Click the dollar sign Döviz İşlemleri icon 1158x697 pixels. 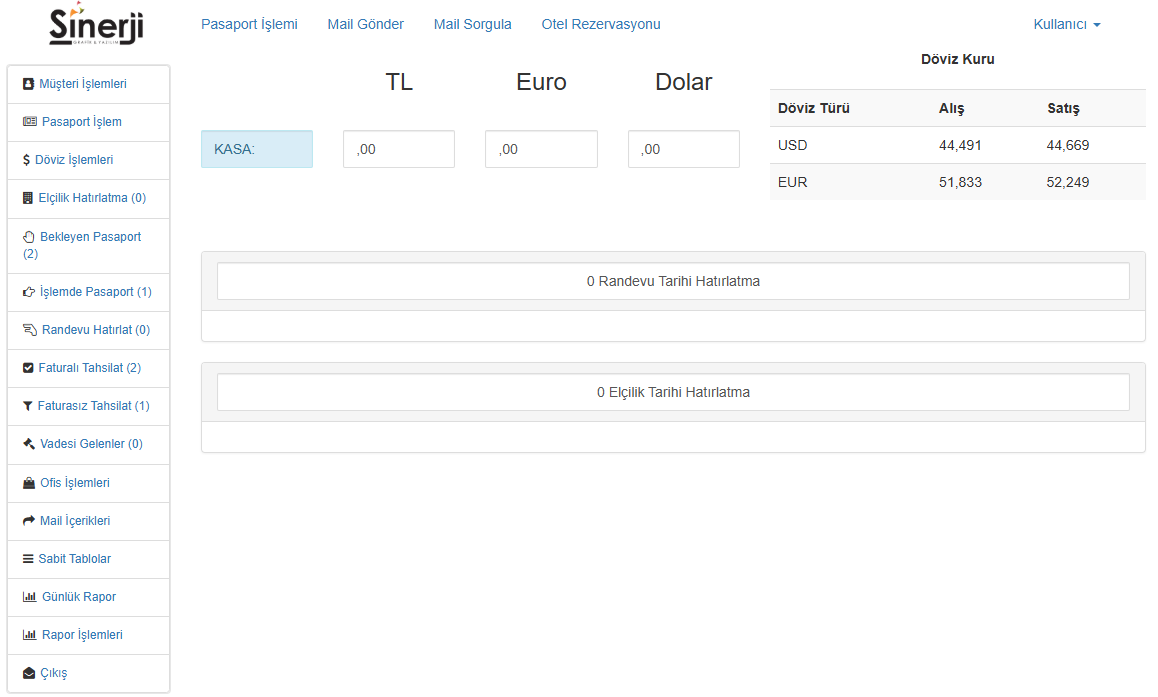26,160
